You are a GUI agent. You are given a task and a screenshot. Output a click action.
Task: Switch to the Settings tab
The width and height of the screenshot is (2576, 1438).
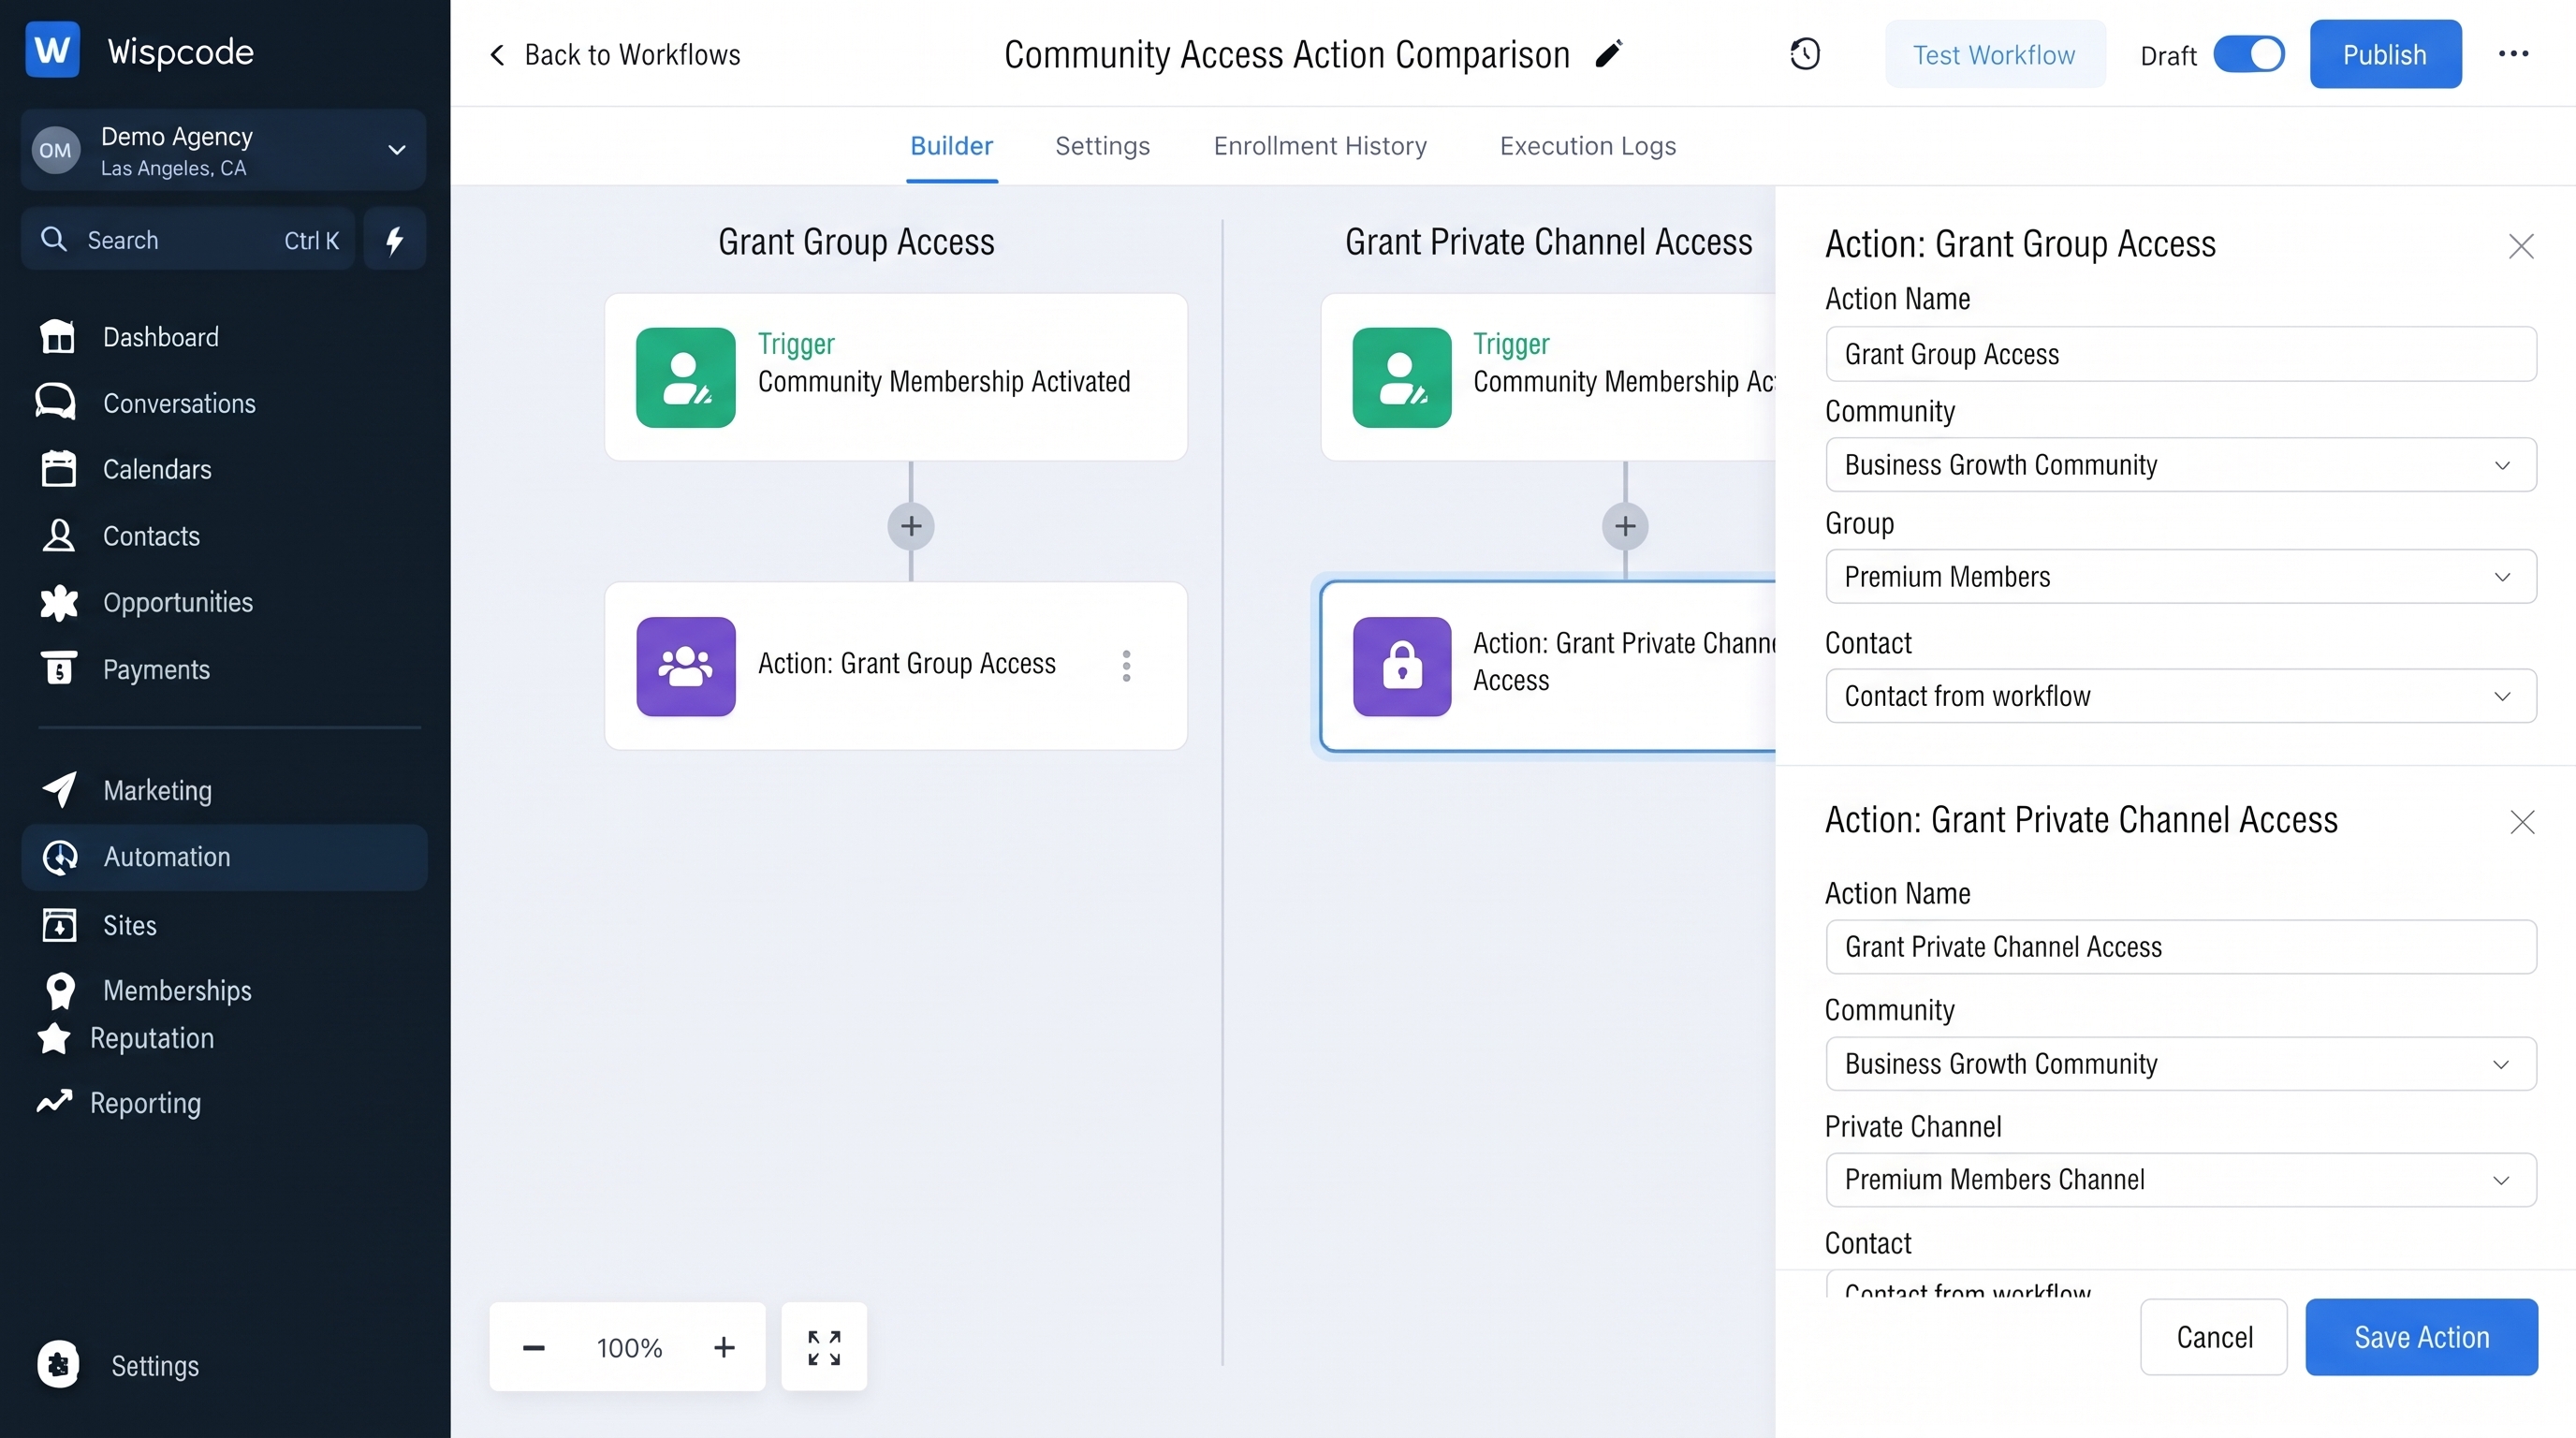point(1102,146)
